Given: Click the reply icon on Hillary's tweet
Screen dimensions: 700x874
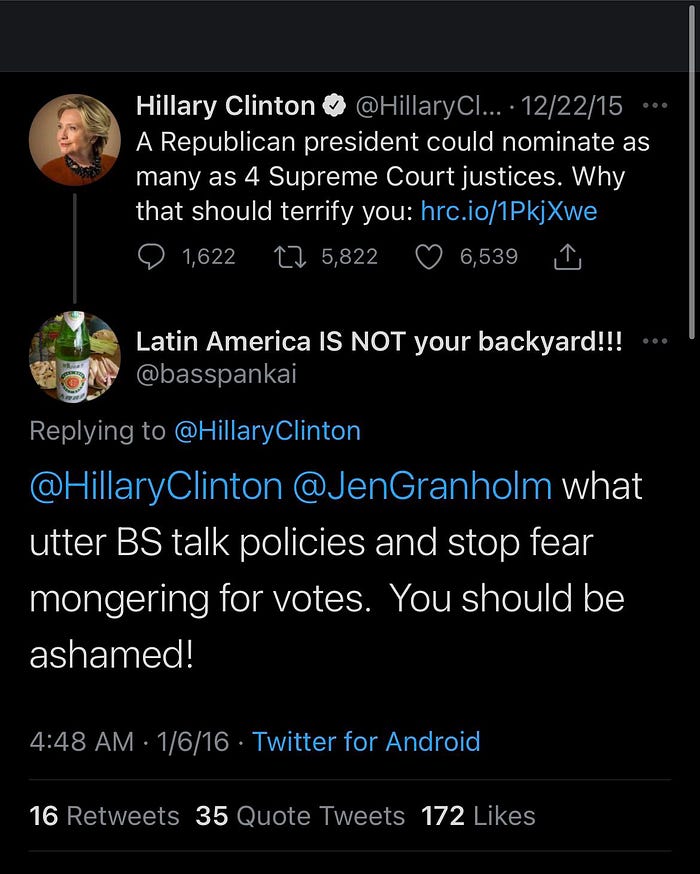Looking at the screenshot, I should tap(149, 257).
